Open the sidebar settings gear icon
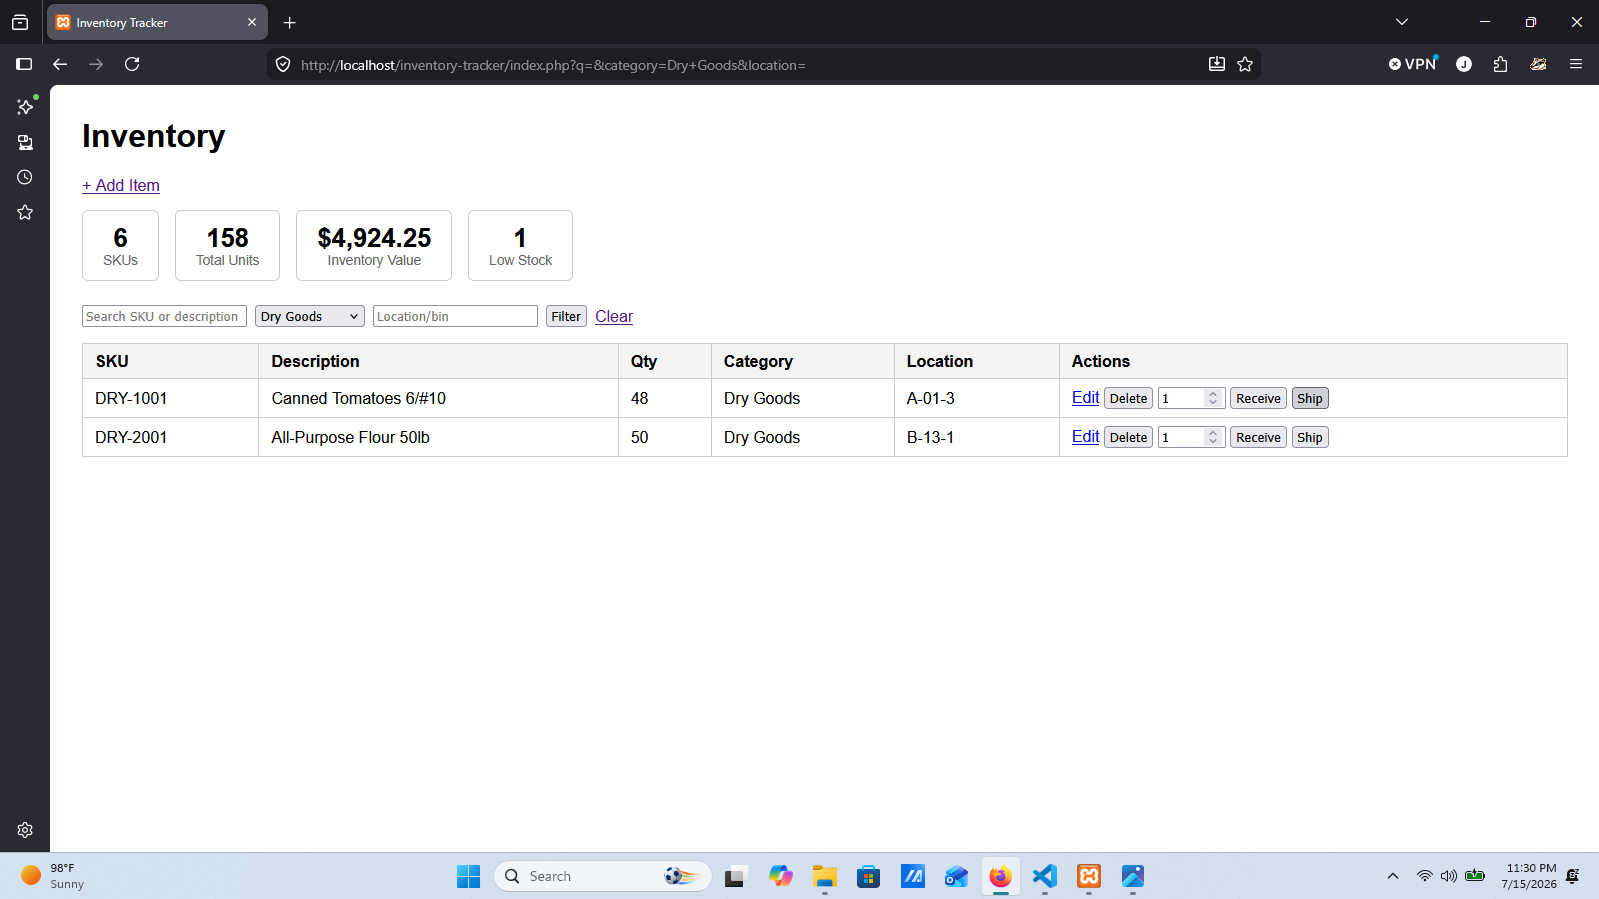 coord(25,830)
